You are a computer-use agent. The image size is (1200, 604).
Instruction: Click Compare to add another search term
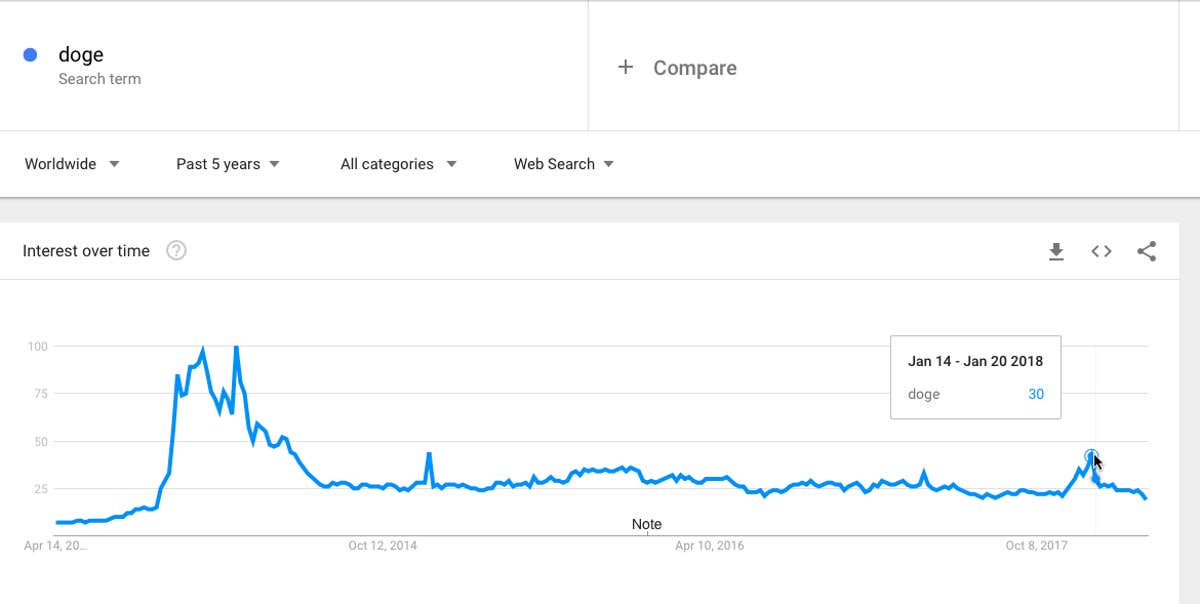click(694, 67)
